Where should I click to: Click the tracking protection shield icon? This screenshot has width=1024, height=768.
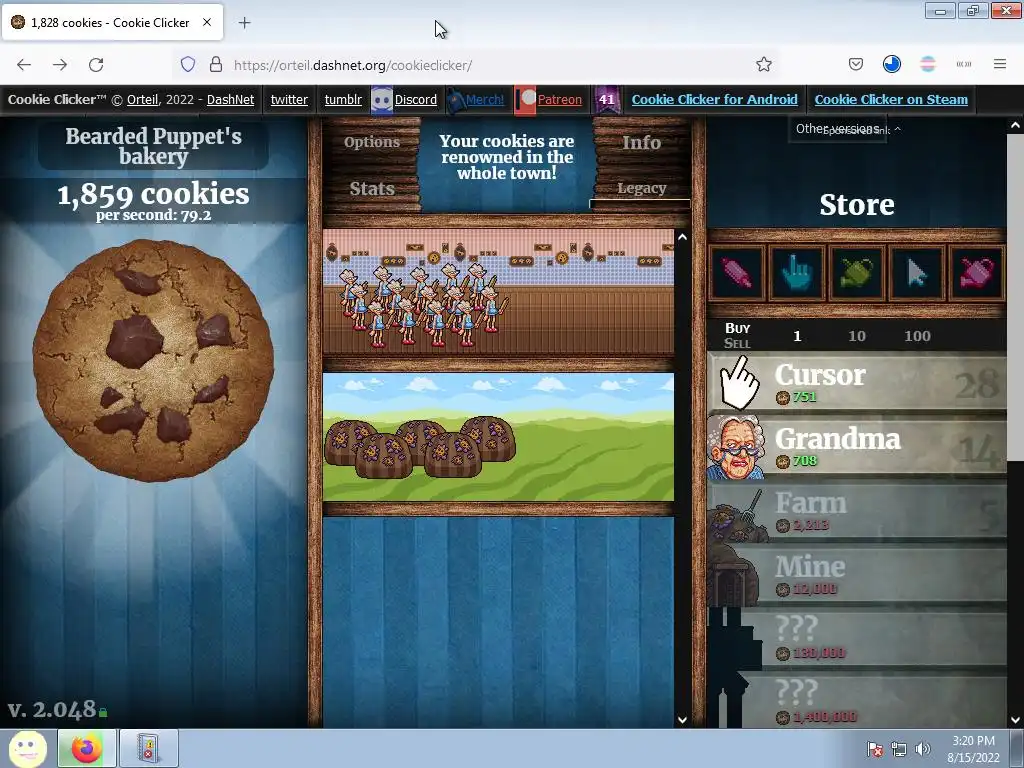pos(188,65)
